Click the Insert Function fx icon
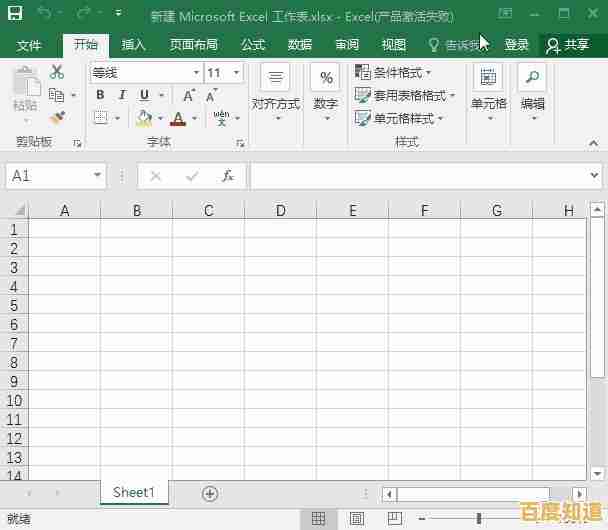This screenshot has width=608, height=530. 227,176
